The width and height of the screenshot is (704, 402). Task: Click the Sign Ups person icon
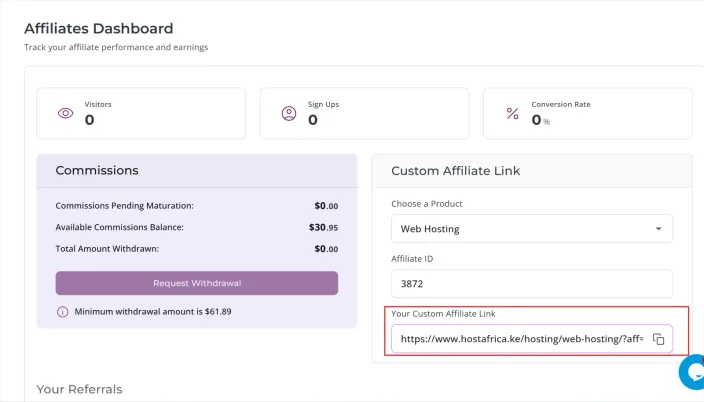point(289,113)
